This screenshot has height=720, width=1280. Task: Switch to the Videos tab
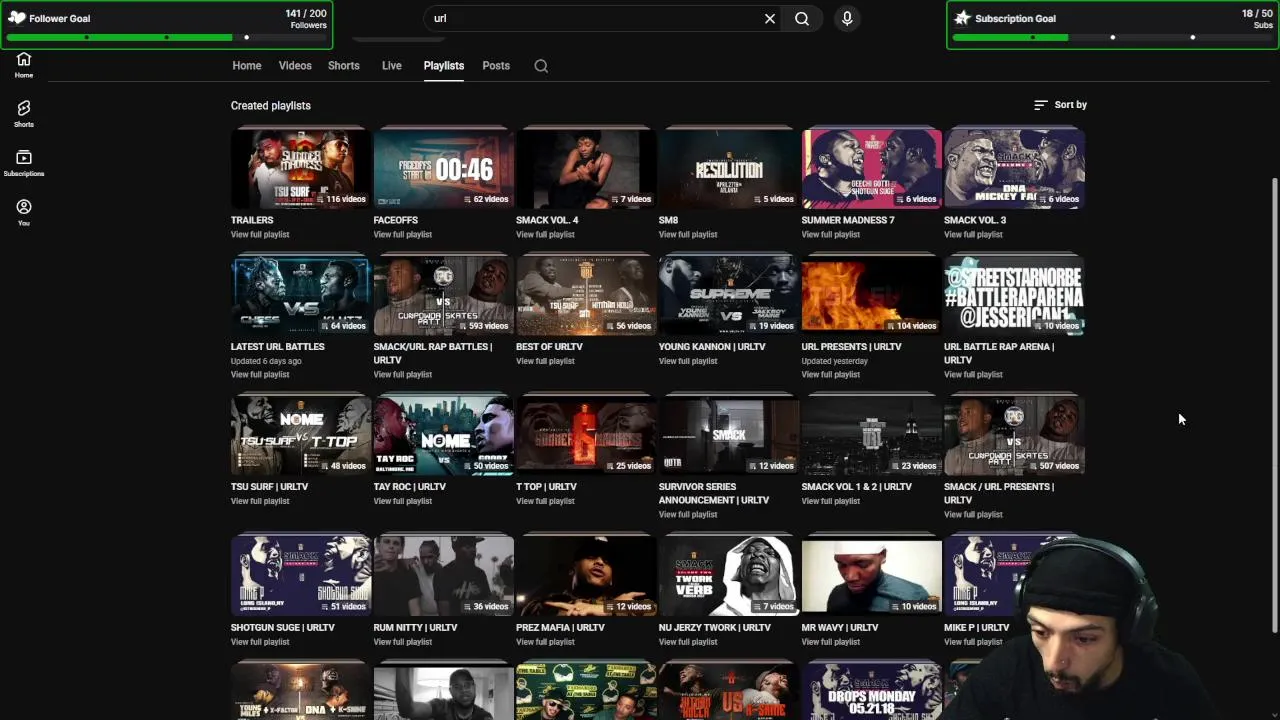point(295,66)
